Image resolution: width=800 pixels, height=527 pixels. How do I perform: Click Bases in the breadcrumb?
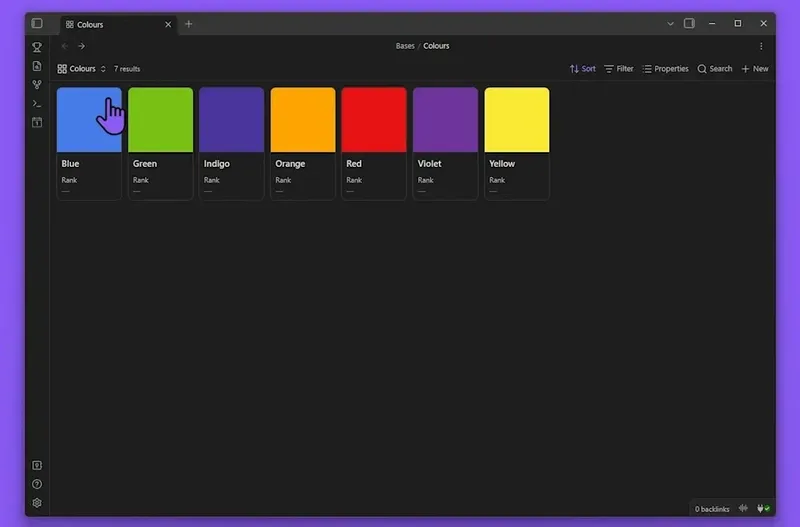405,46
